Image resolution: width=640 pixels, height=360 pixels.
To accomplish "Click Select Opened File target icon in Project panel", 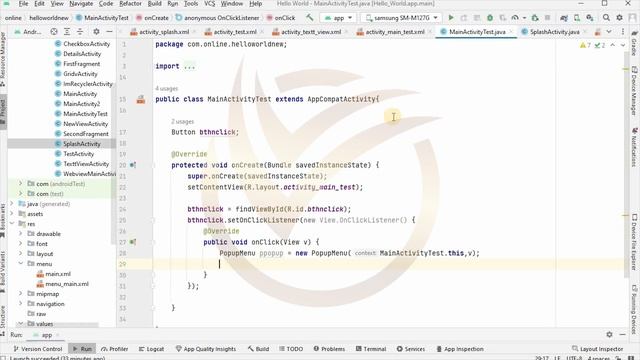I will 54,31.
